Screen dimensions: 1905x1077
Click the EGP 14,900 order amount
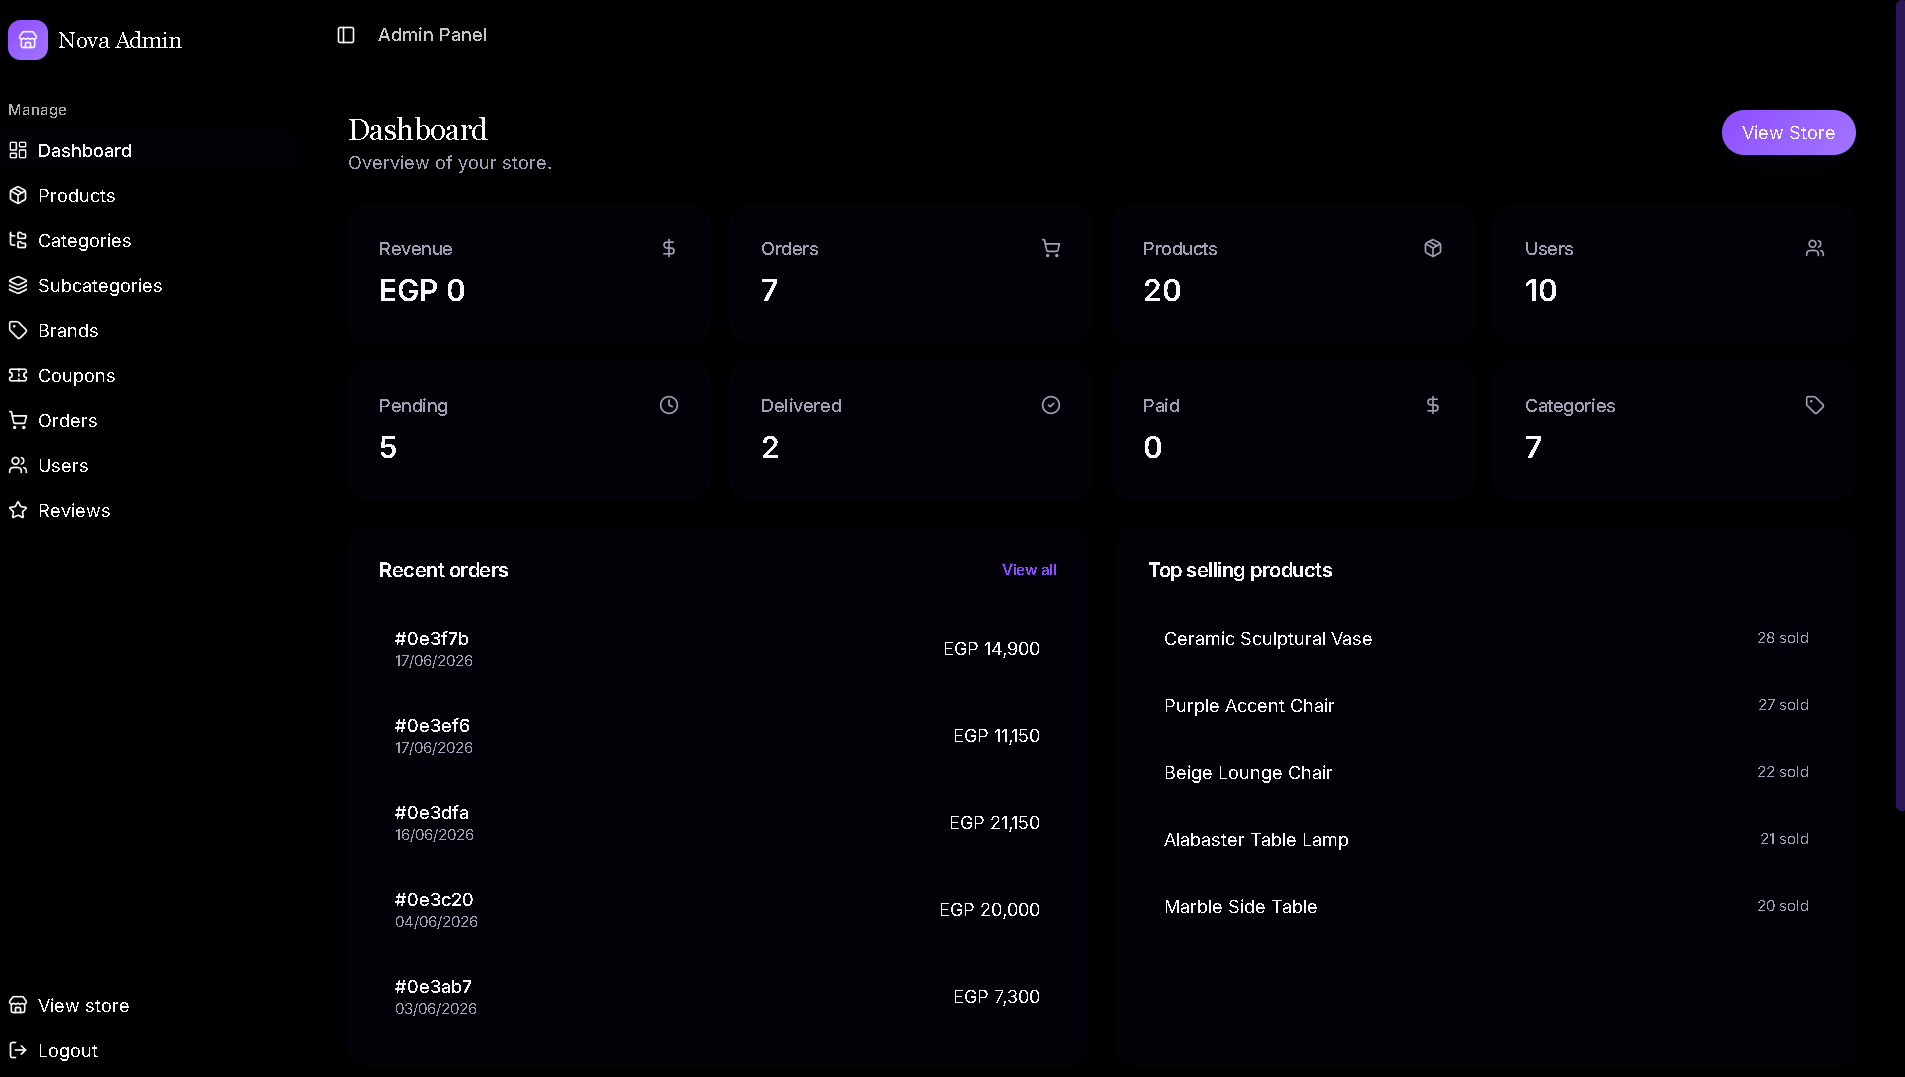(991, 648)
